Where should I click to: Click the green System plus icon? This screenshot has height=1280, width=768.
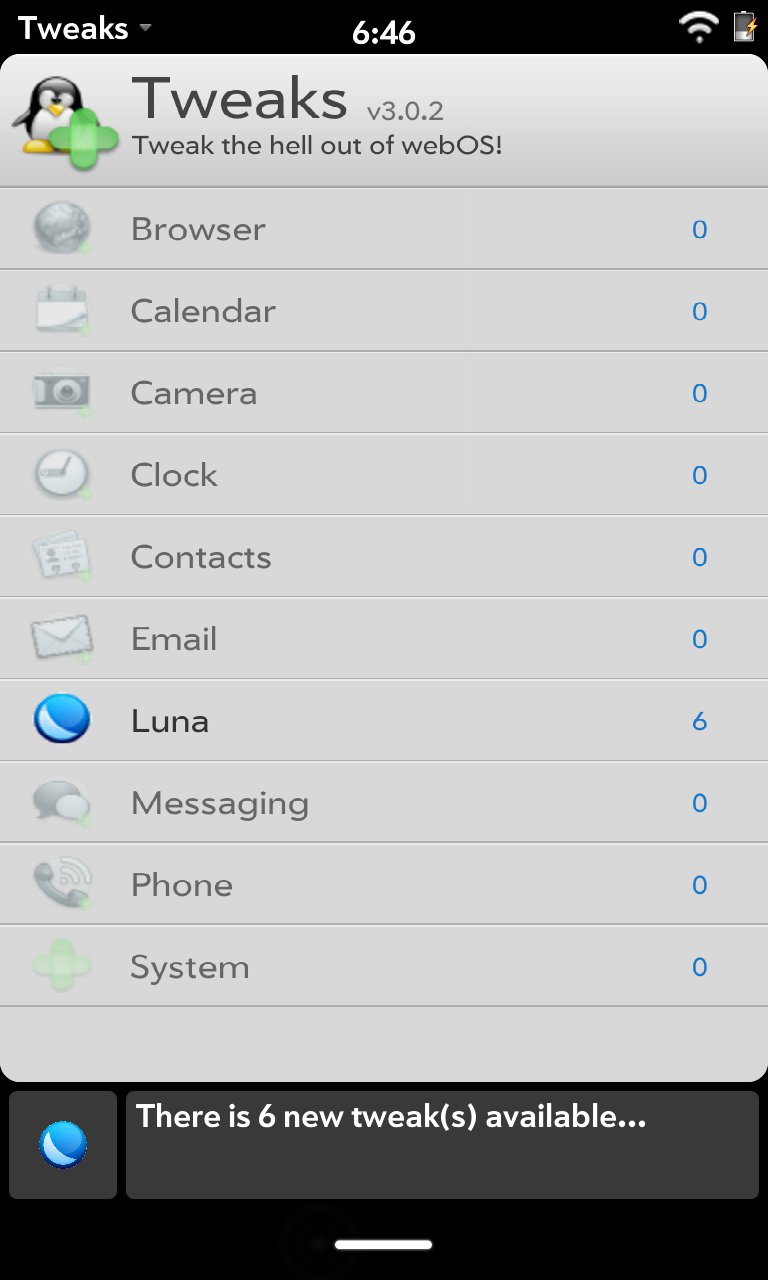(62, 967)
